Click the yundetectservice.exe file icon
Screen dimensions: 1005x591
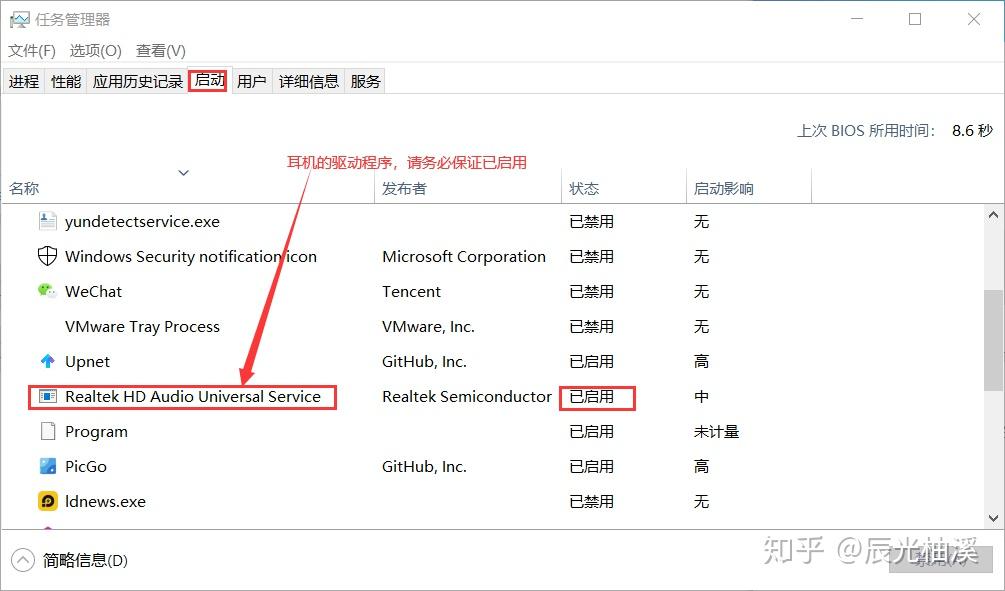[x=47, y=221]
